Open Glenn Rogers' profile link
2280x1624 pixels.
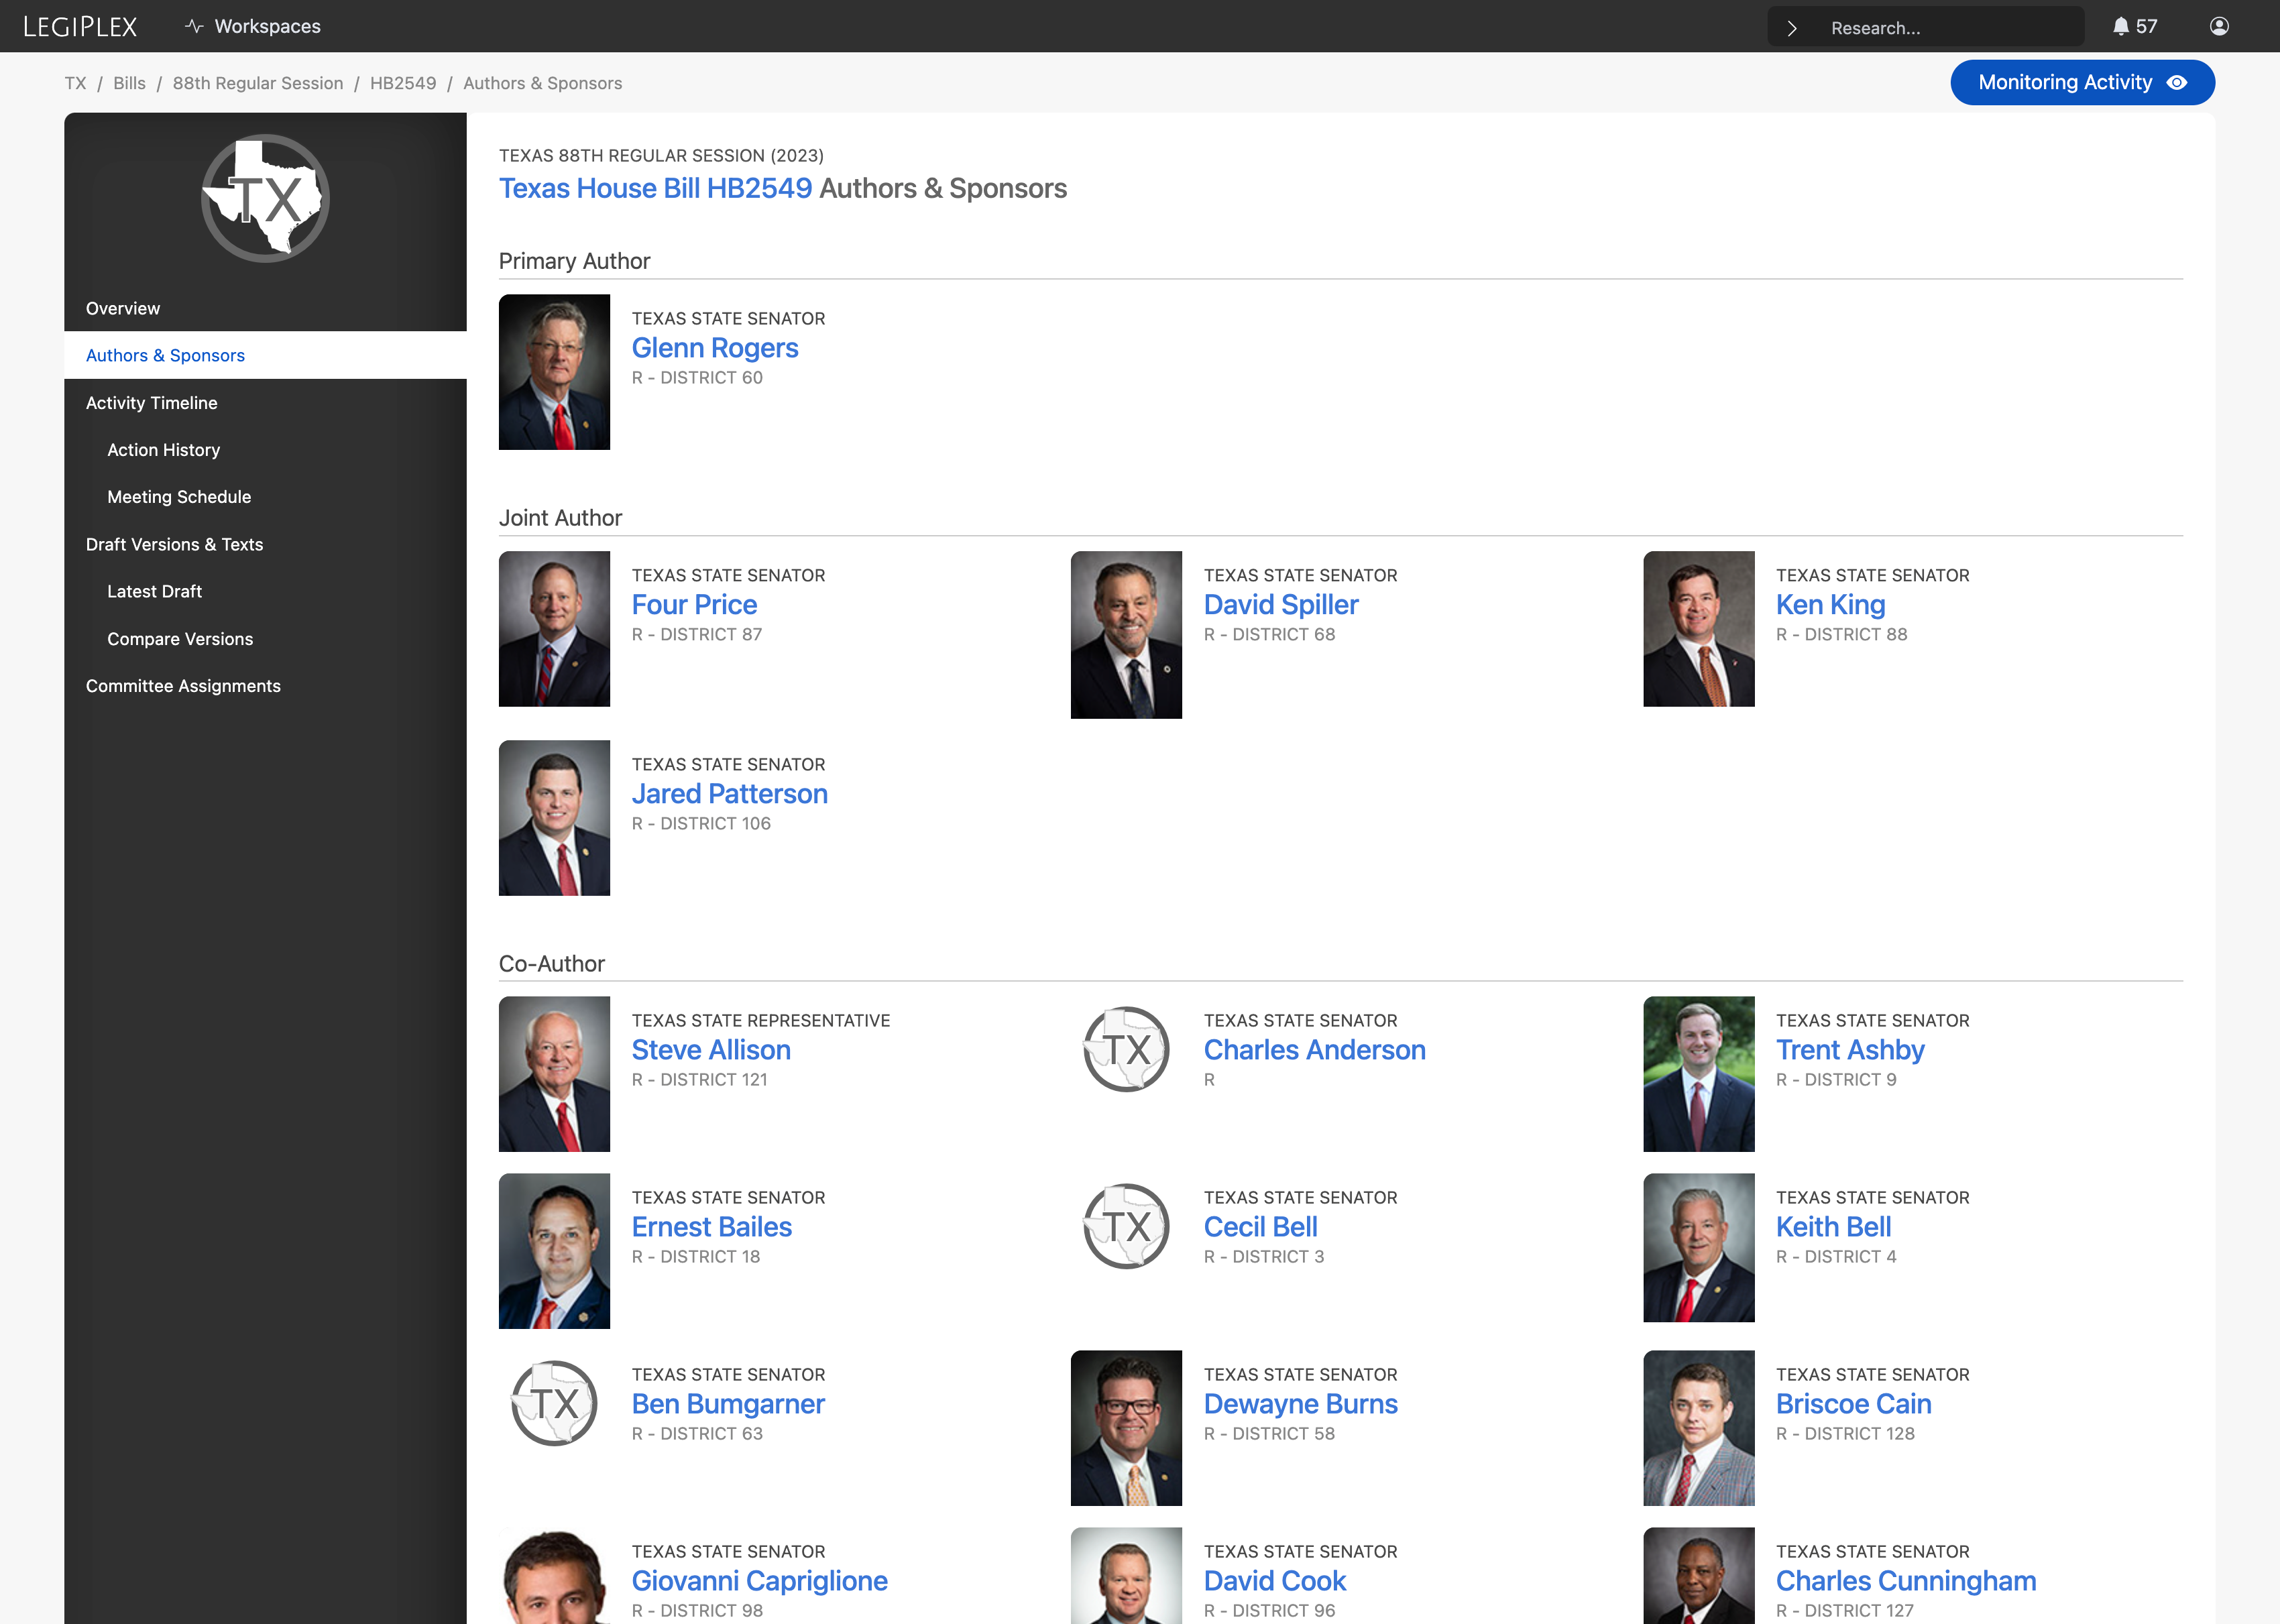tap(714, 348)
